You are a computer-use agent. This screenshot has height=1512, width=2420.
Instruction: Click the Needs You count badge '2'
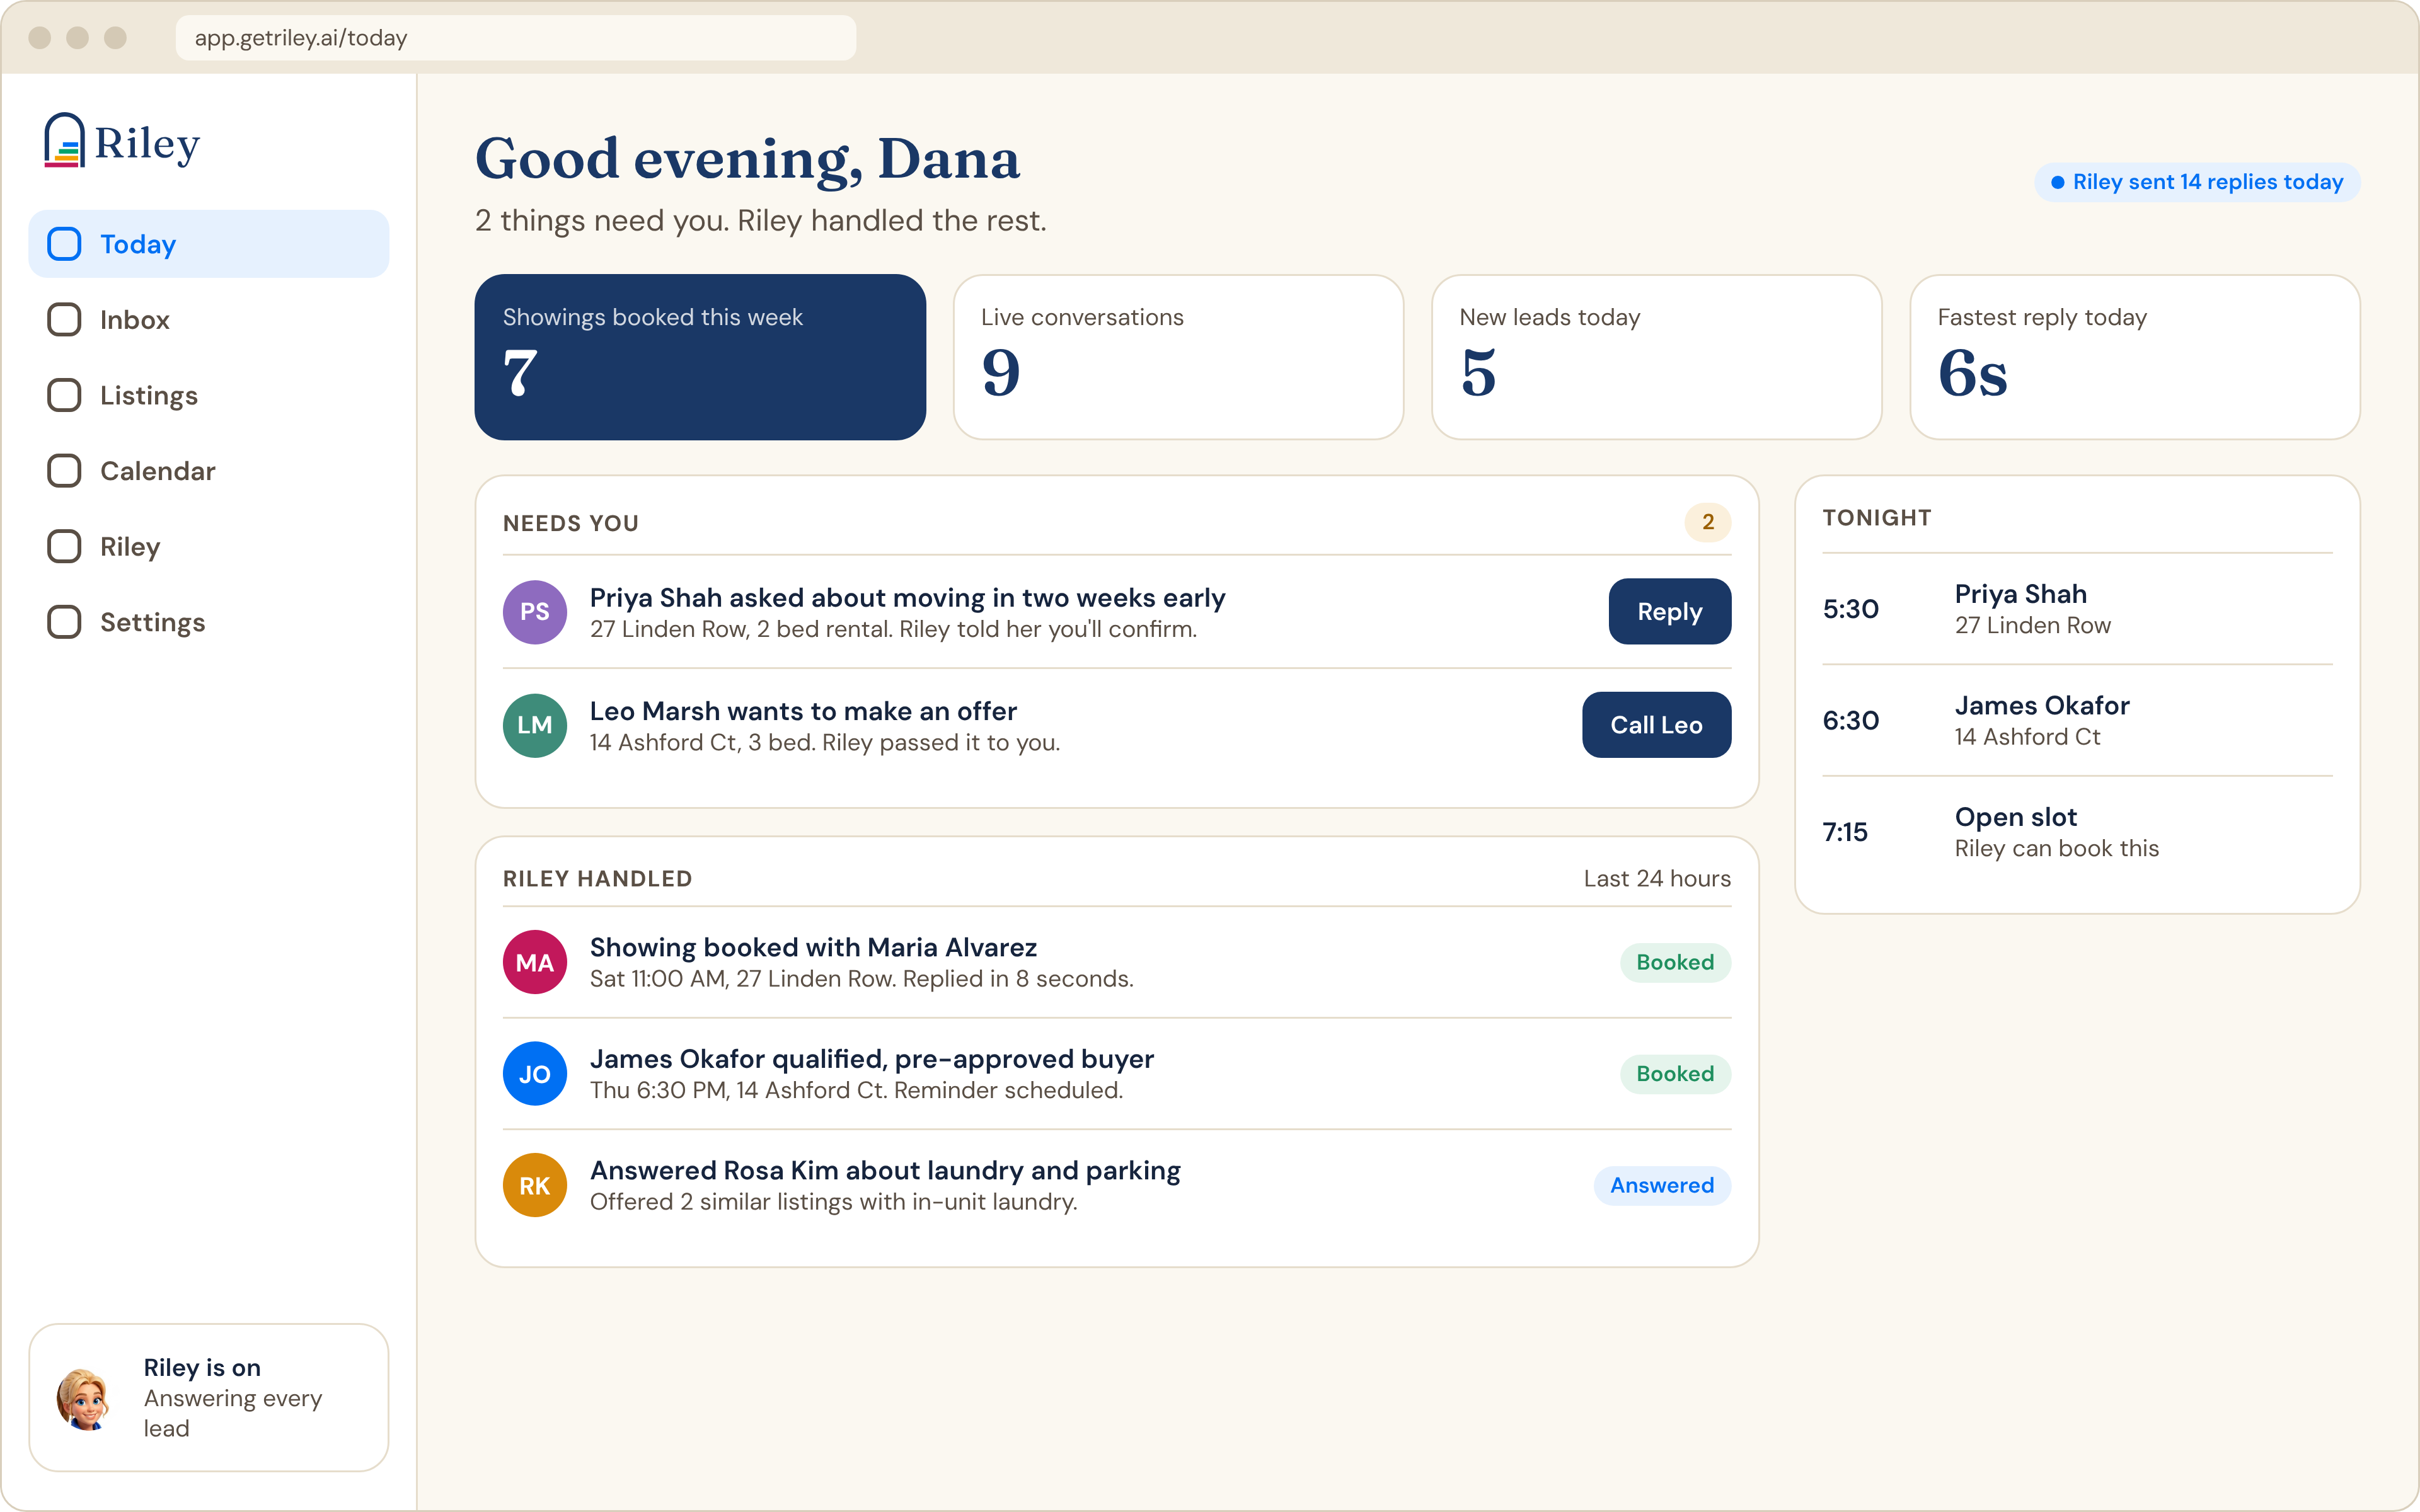(1708, 522)
